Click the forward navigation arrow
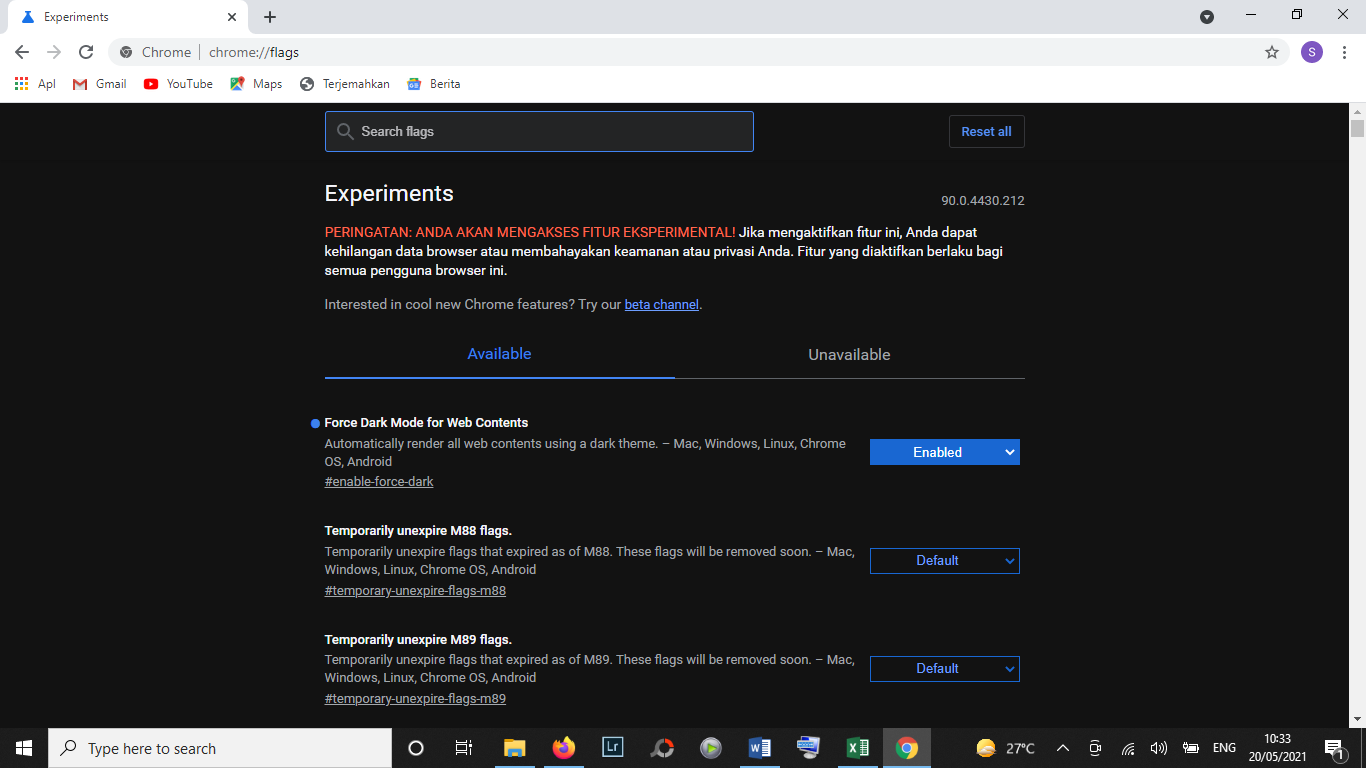 point(54,52)
